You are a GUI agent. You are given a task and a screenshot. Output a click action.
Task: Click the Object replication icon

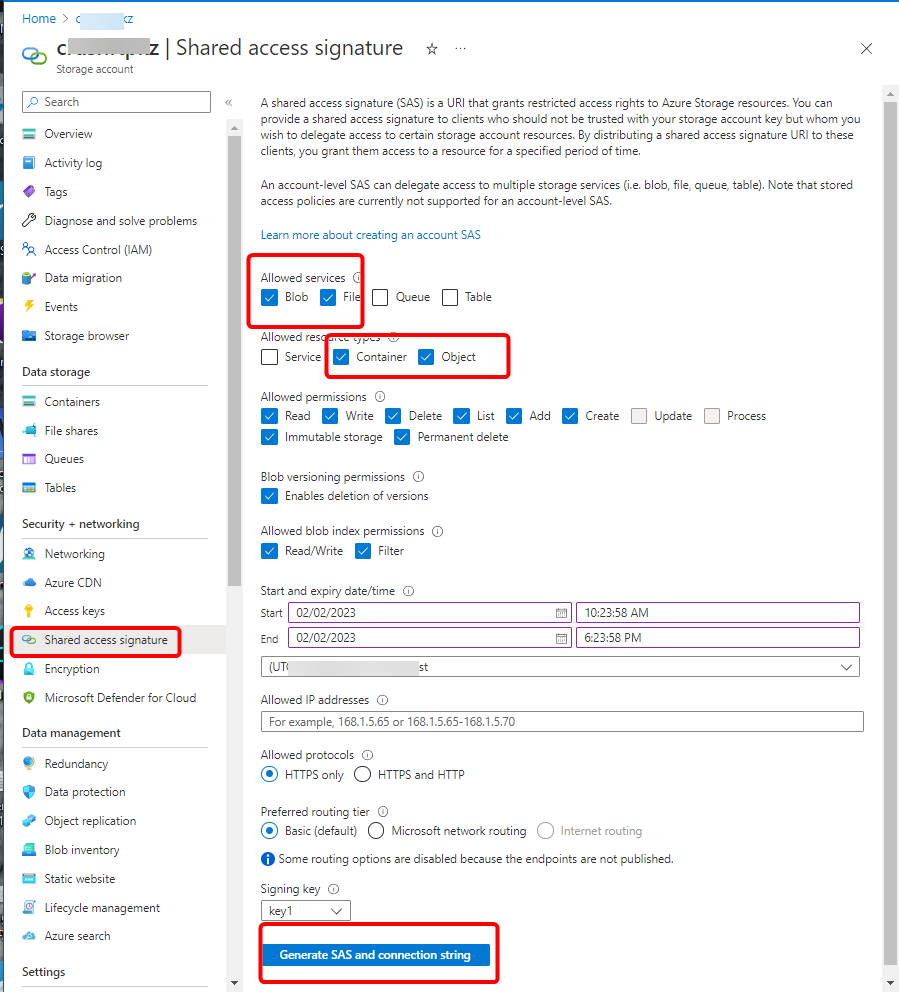(x=29, y=821)
